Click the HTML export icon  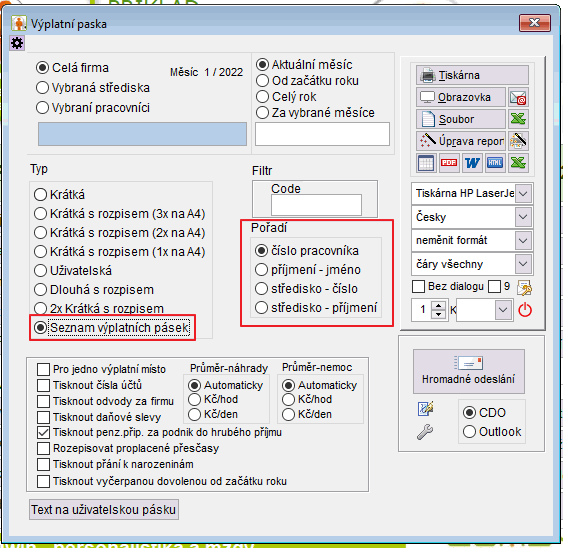coord(494,163)
